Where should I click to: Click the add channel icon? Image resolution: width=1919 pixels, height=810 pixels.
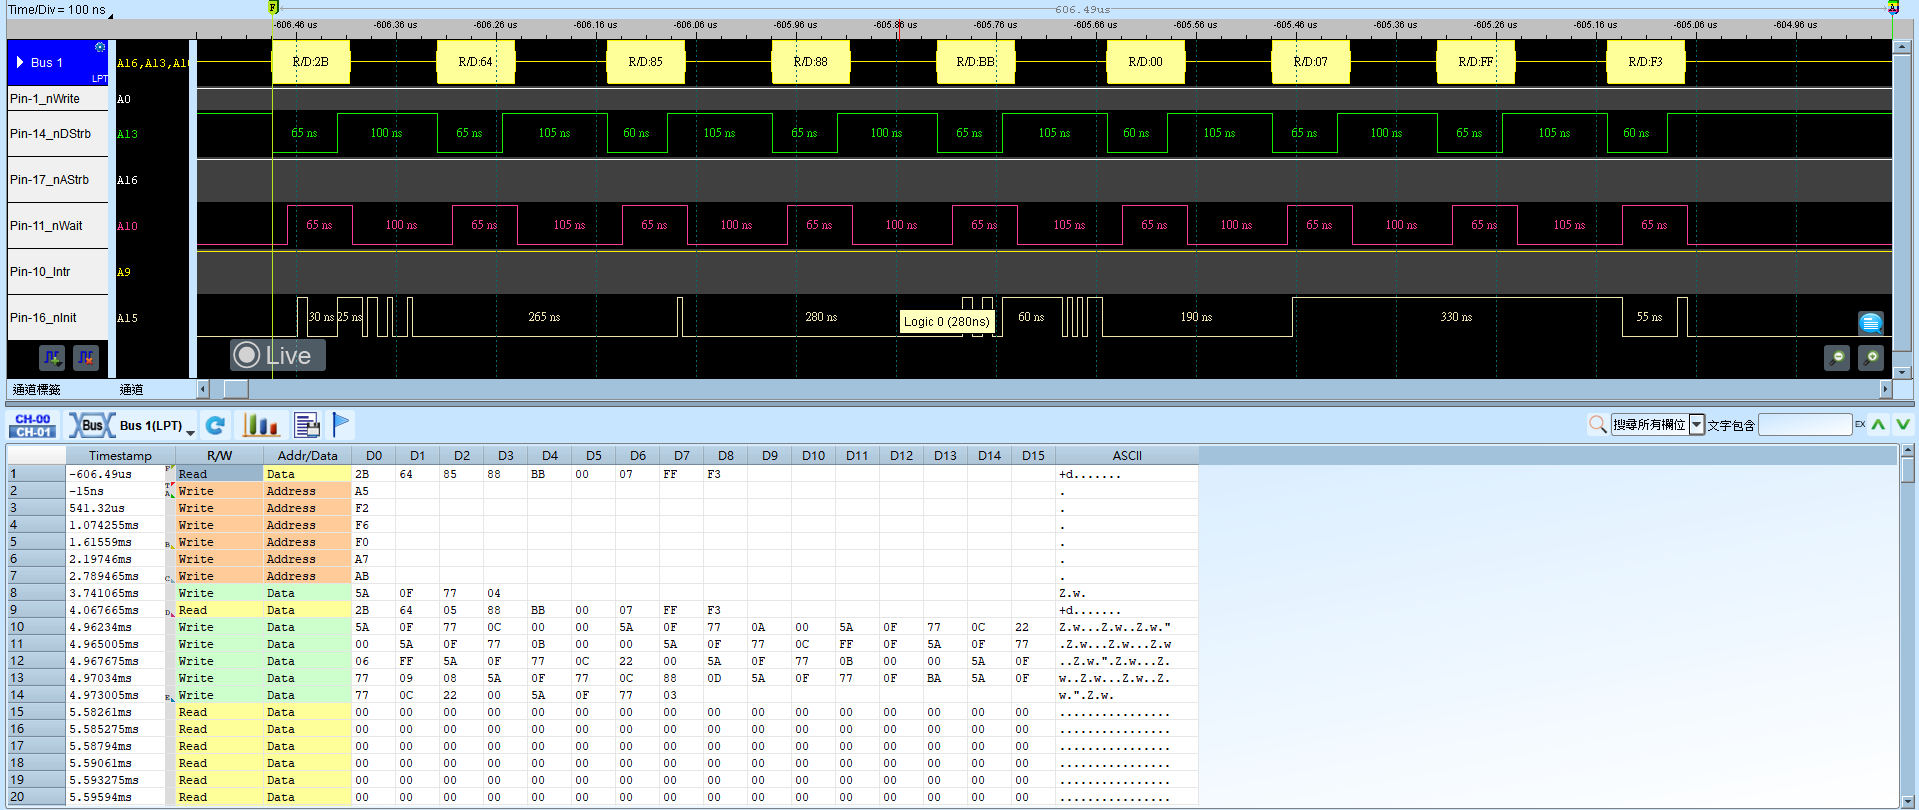tap(52, 357)
